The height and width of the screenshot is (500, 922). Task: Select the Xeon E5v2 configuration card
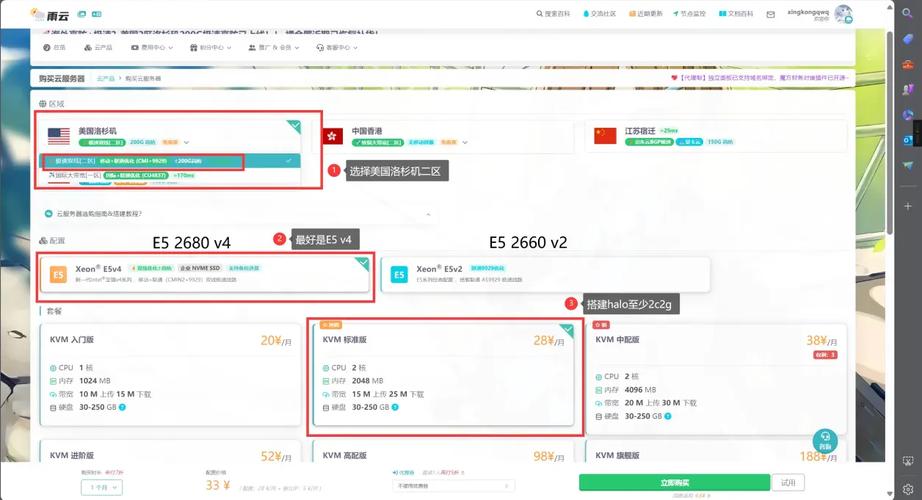[x=545, y=274]
